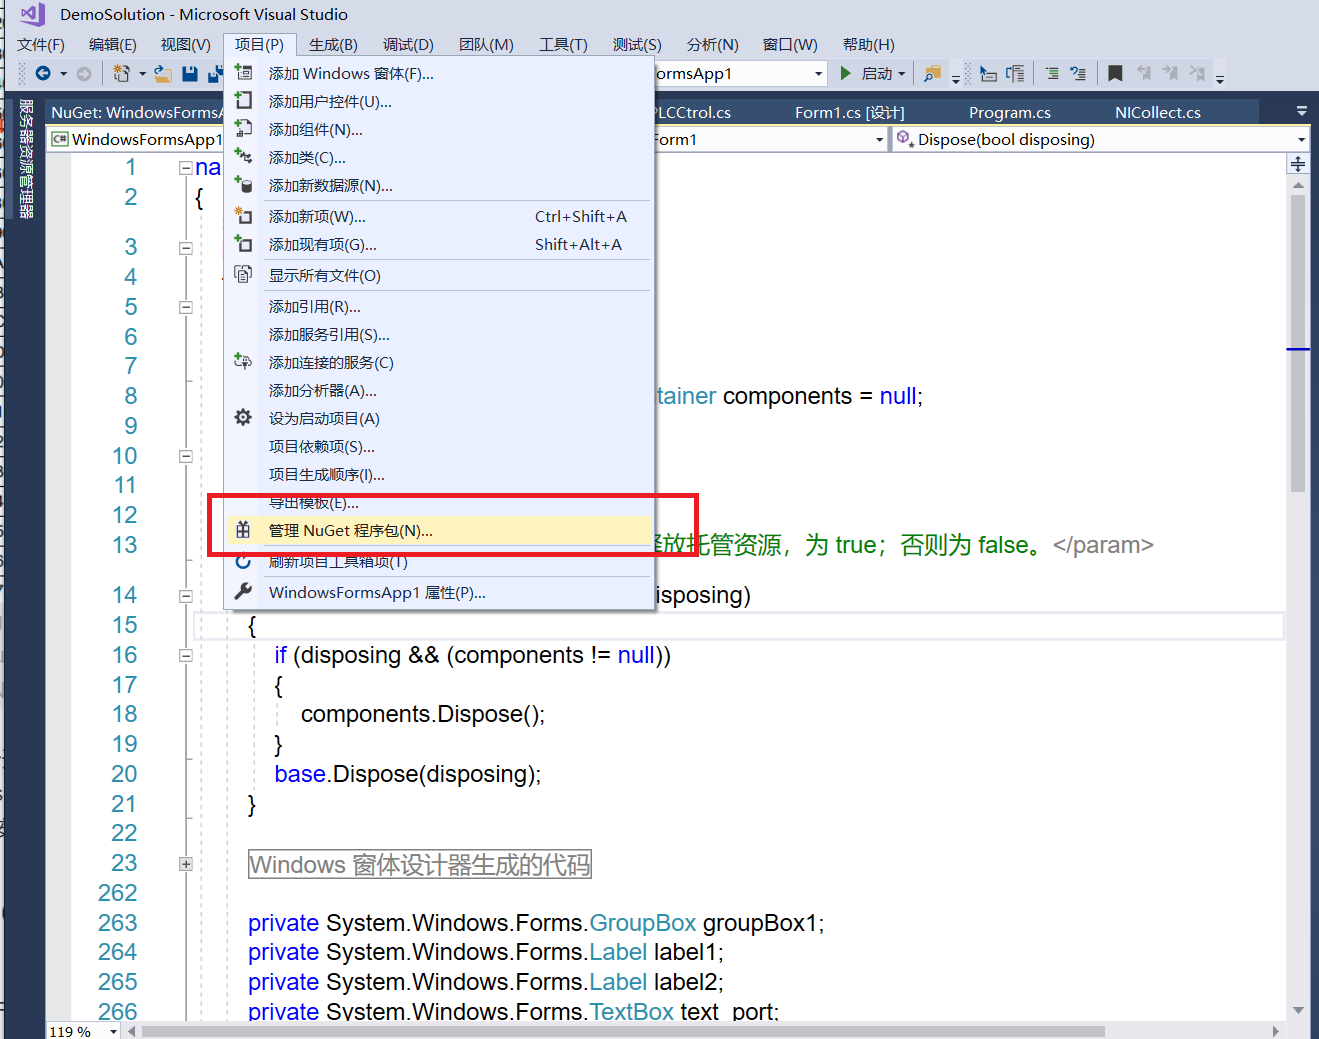The width and height of the screenshot is (1319, 1039).
Task: Click the NuGet package gift icon
Action: tap(243, 530)
